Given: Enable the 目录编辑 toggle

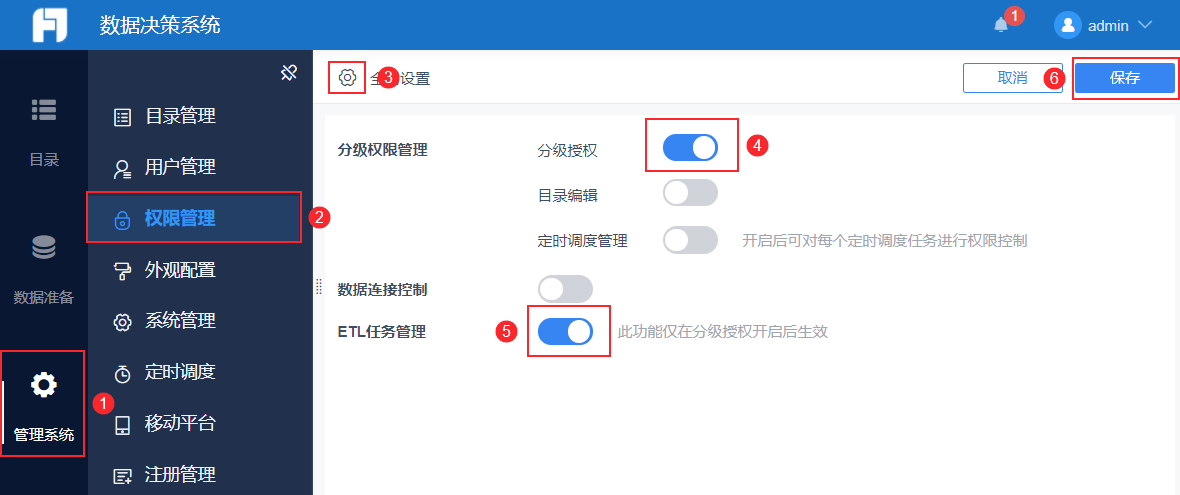Looking at the screenshot, I should (x=690, y=193).
